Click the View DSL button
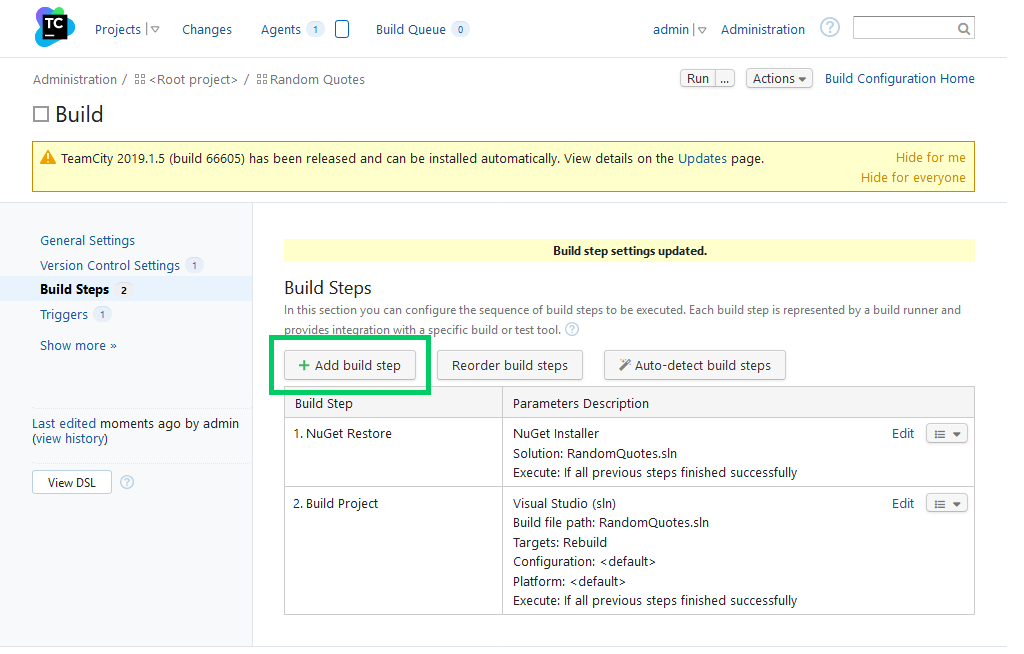The height and width of the screenshot is (654, 1024). (x=72, y=482)
